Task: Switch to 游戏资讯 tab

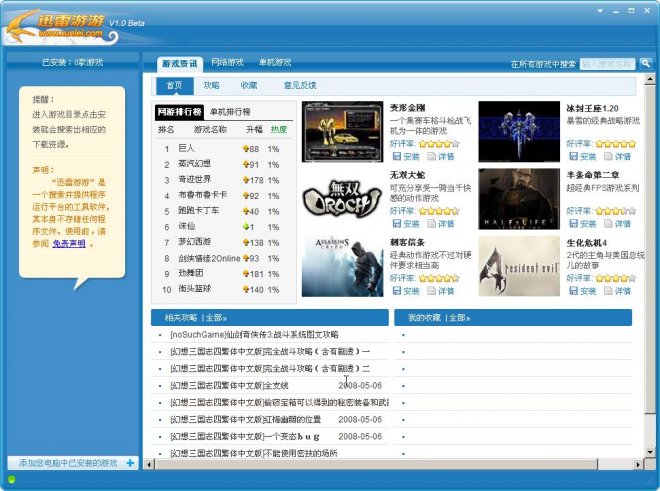Action: (x=180, y=64)
